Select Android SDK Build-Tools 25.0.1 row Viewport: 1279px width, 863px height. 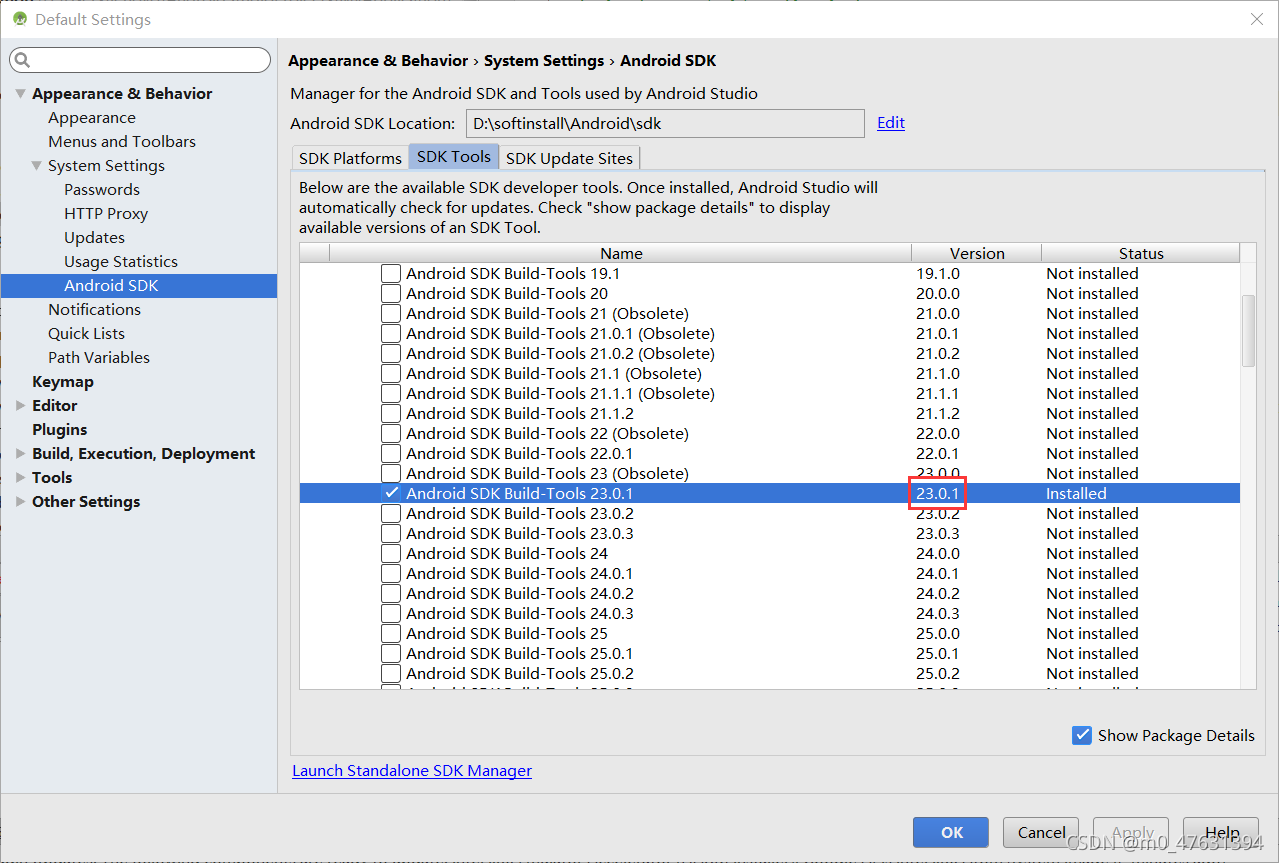tap(770, 653)
